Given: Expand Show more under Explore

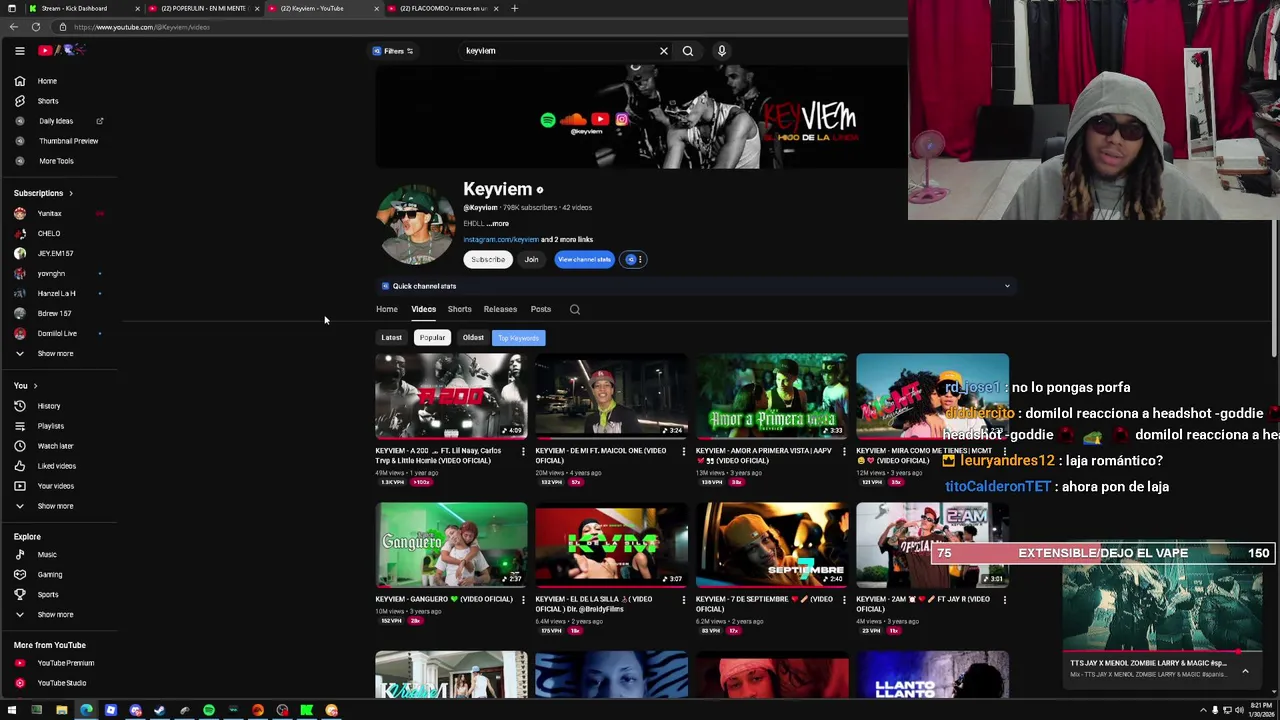Looking at the screenshot, I should [x=55, y=615].
